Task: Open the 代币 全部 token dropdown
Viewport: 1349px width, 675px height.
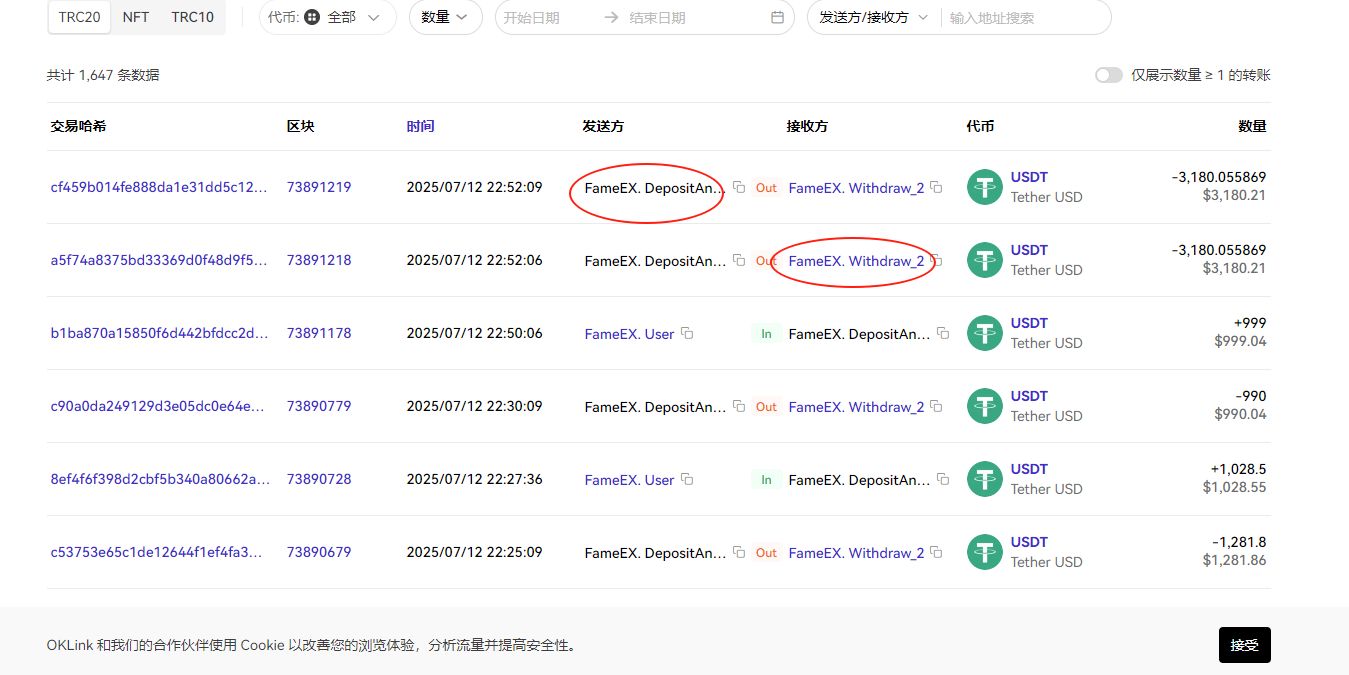Action: click(328, 17)
